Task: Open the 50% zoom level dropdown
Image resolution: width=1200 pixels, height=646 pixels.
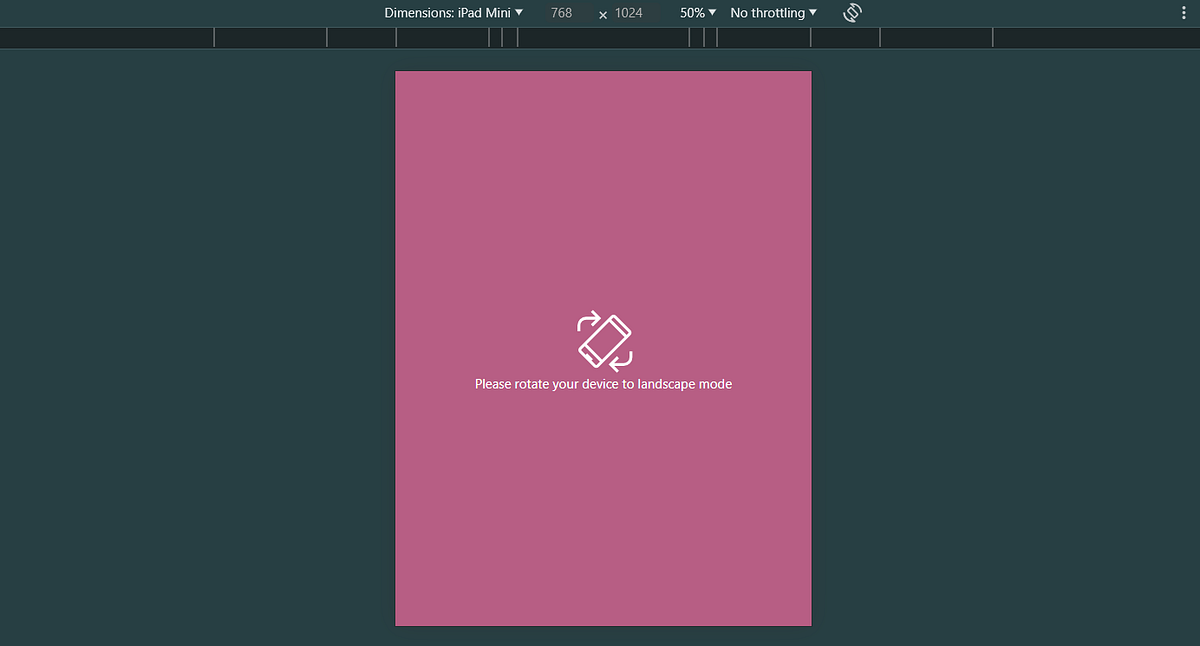Action: click(696, 13)
